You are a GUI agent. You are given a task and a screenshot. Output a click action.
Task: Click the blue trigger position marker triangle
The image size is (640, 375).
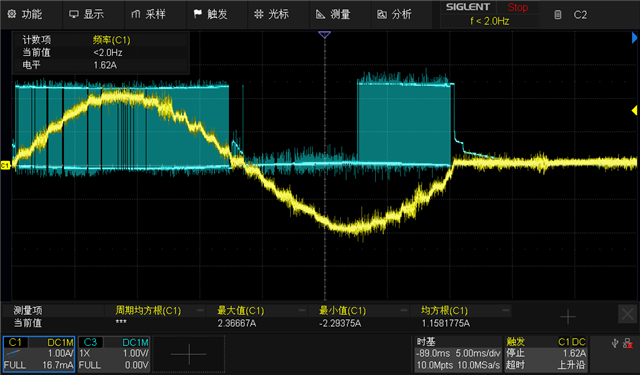coord(324,35)
